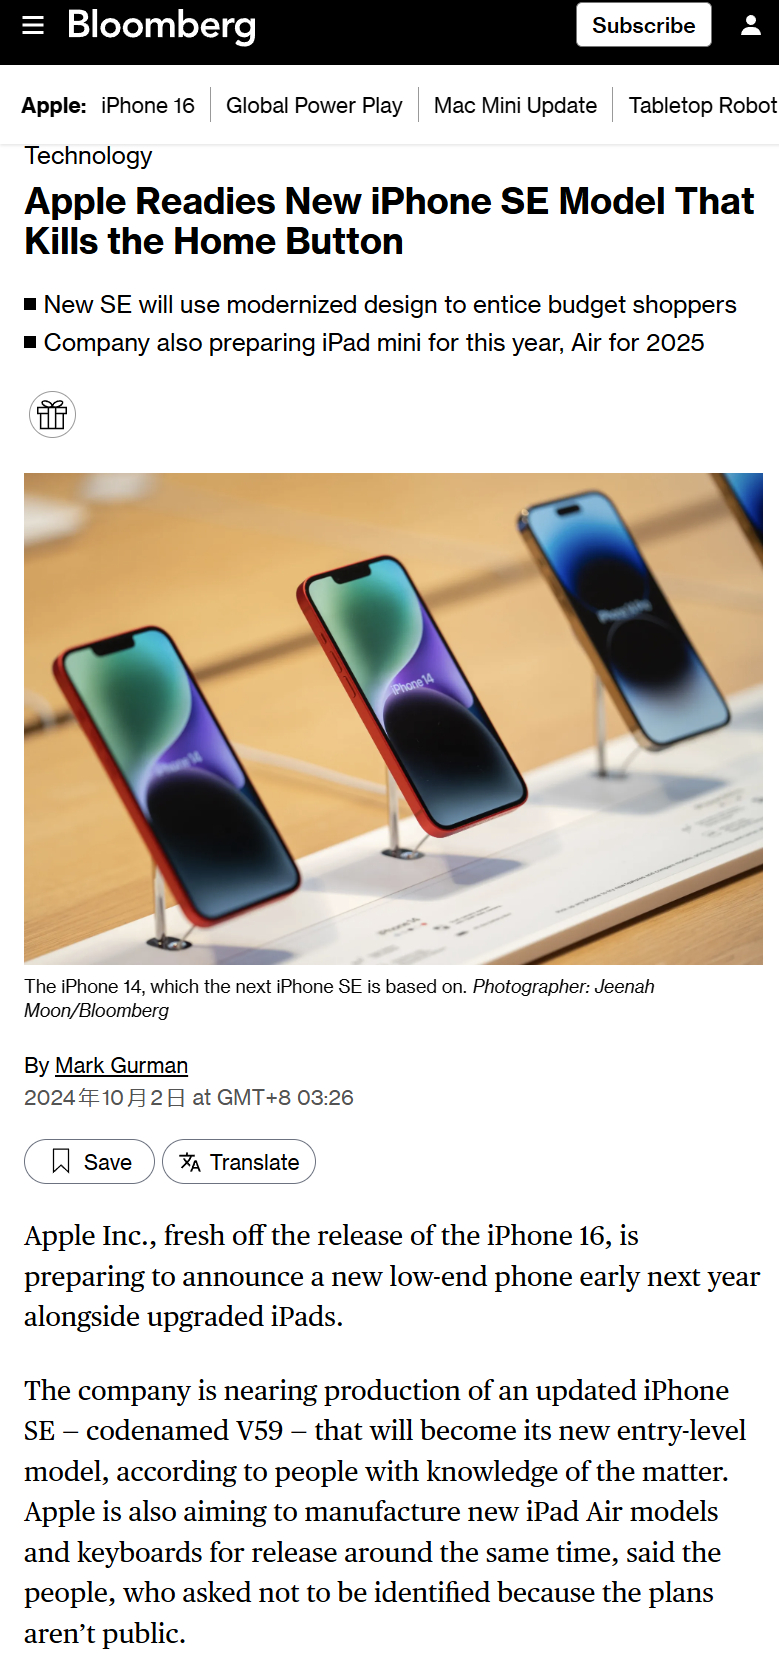Open the Technology section link
This screenshot has width=779, height=1656.
click(88, 156)
